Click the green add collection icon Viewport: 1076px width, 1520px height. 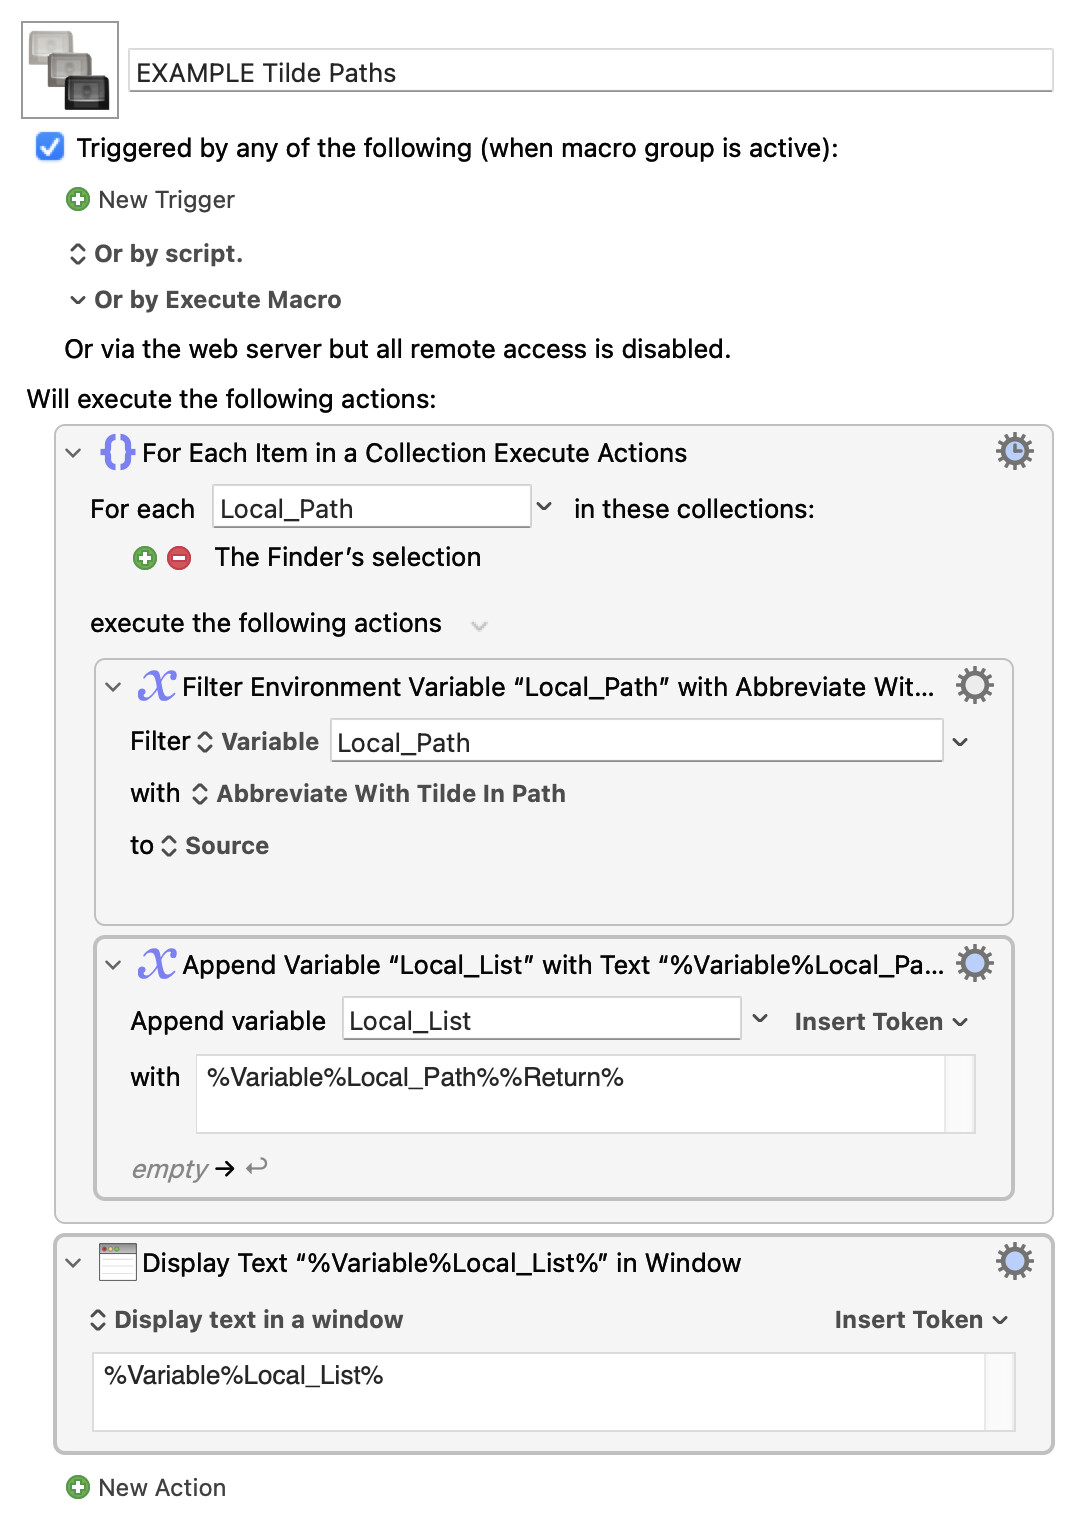tap(145, 558)
